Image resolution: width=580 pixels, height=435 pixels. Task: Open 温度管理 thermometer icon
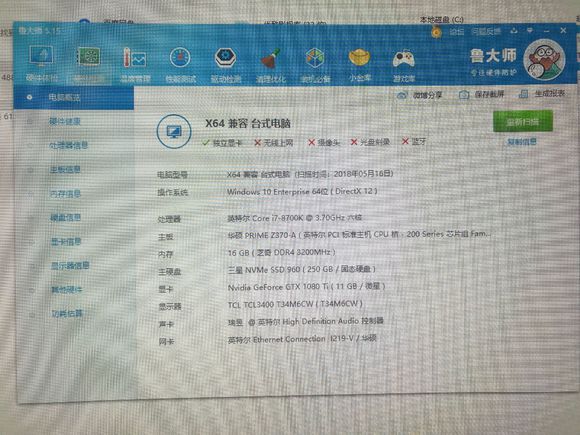pos(135,64)
